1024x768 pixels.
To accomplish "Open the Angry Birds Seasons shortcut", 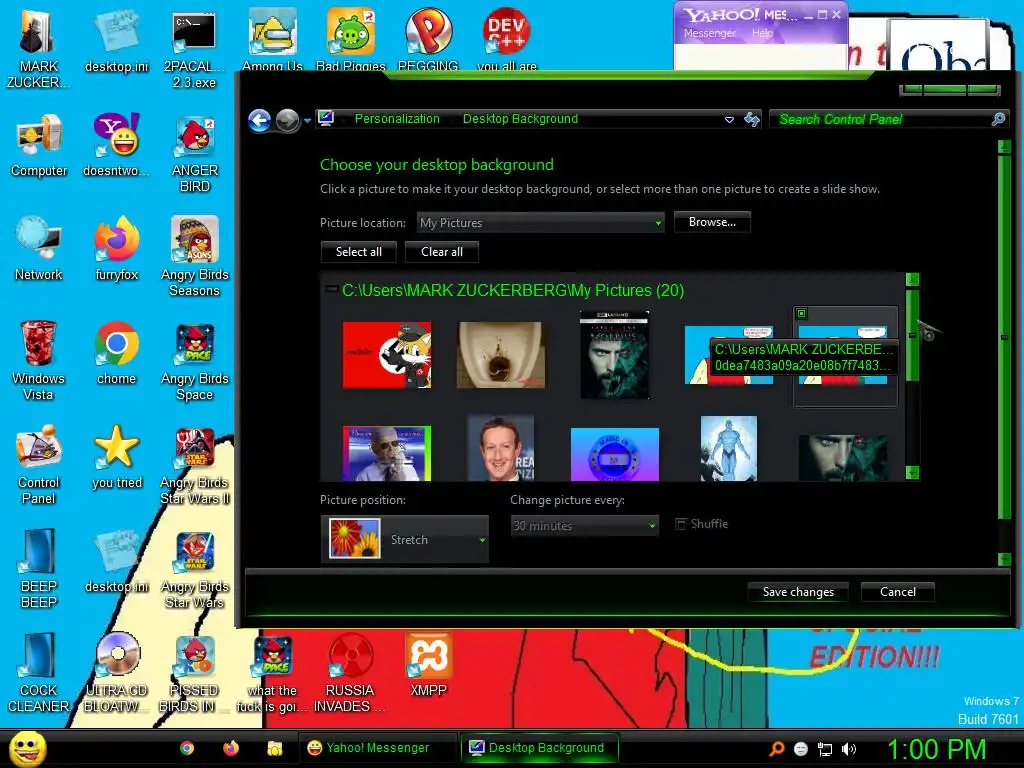I will (x=195, y=257).
